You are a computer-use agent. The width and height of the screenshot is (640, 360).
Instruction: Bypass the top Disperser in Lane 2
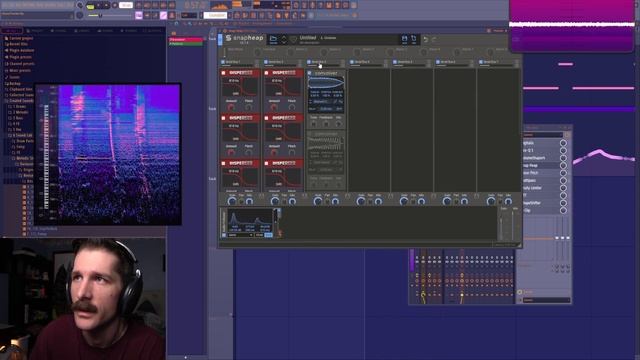267,73
